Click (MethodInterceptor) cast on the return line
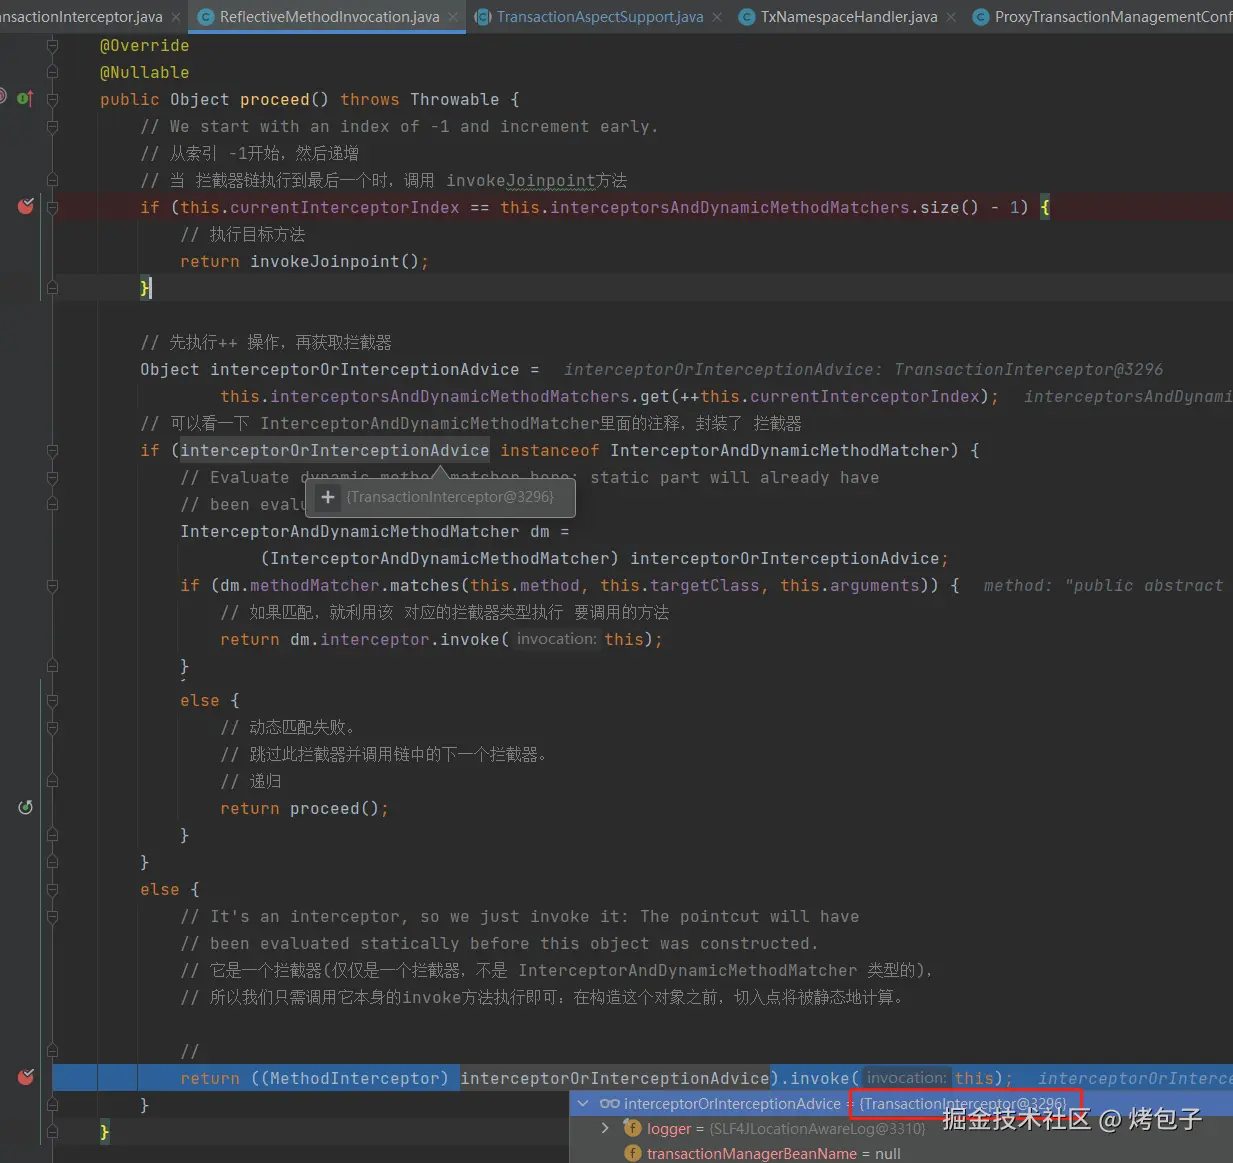The image size is (1233, 1163). [x=349, y=1078]
